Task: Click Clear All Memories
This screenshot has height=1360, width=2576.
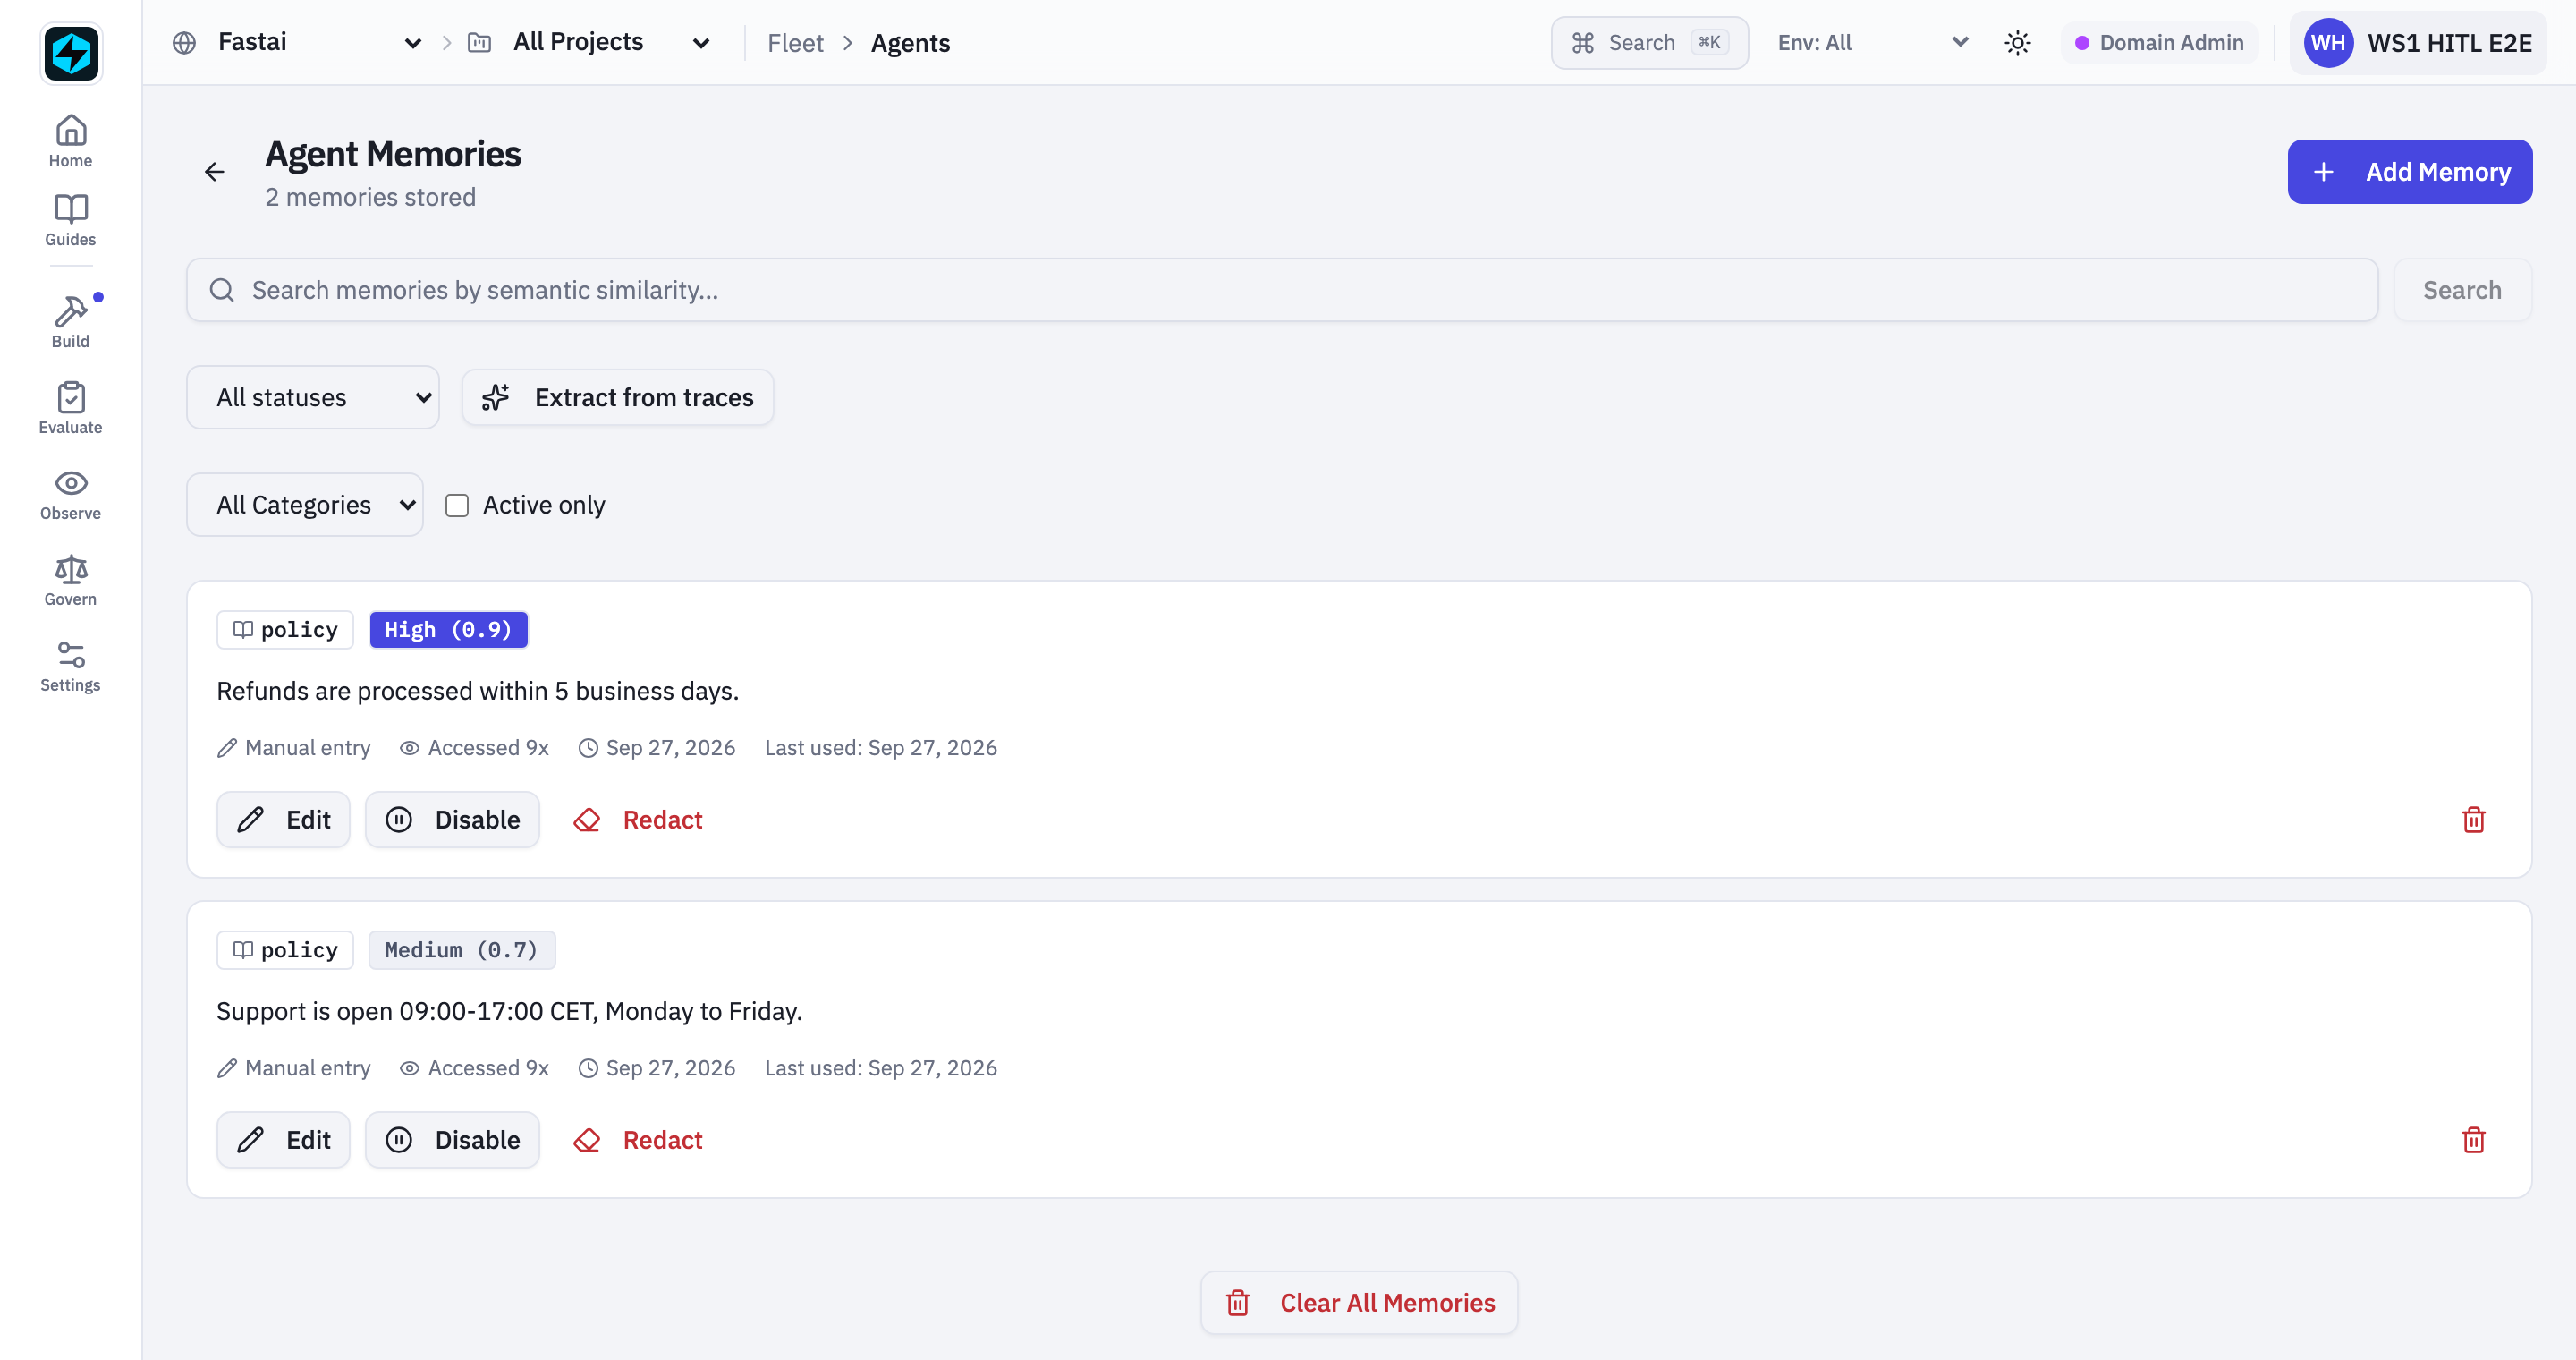Action: click(1359, 1303)
